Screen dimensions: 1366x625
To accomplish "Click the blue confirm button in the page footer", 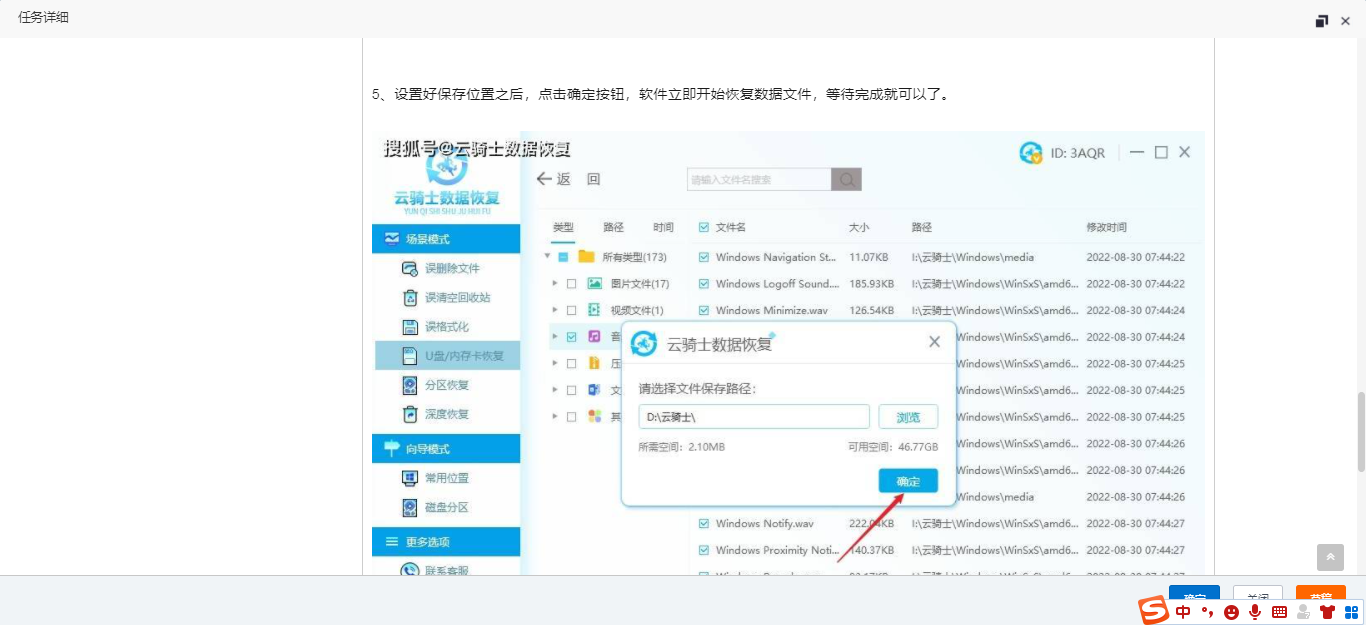I will coord(1194,596).
